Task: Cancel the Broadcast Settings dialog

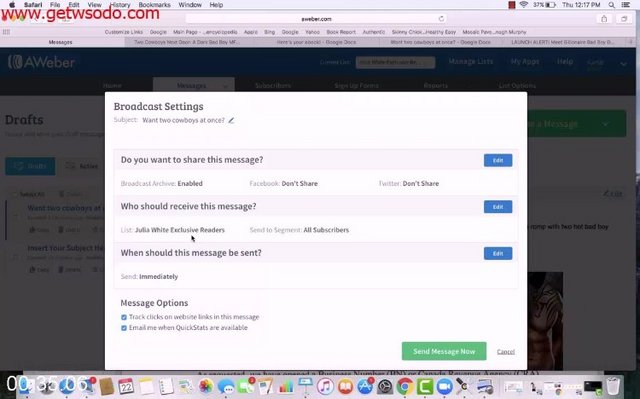Action: click(506, 352)
